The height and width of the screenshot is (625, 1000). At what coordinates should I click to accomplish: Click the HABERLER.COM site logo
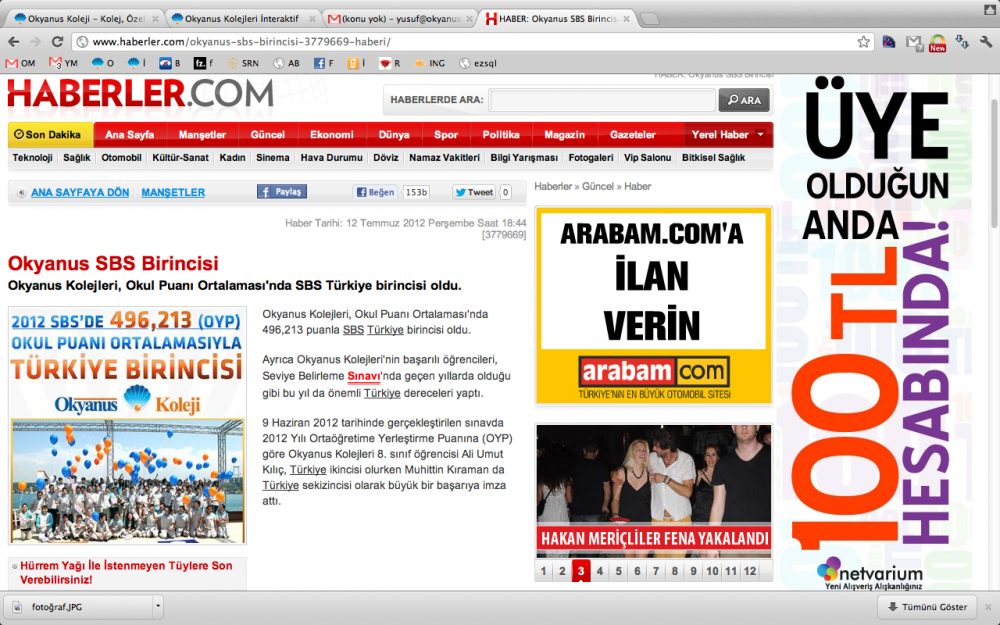pyautogui.click(x=140, y=94)
